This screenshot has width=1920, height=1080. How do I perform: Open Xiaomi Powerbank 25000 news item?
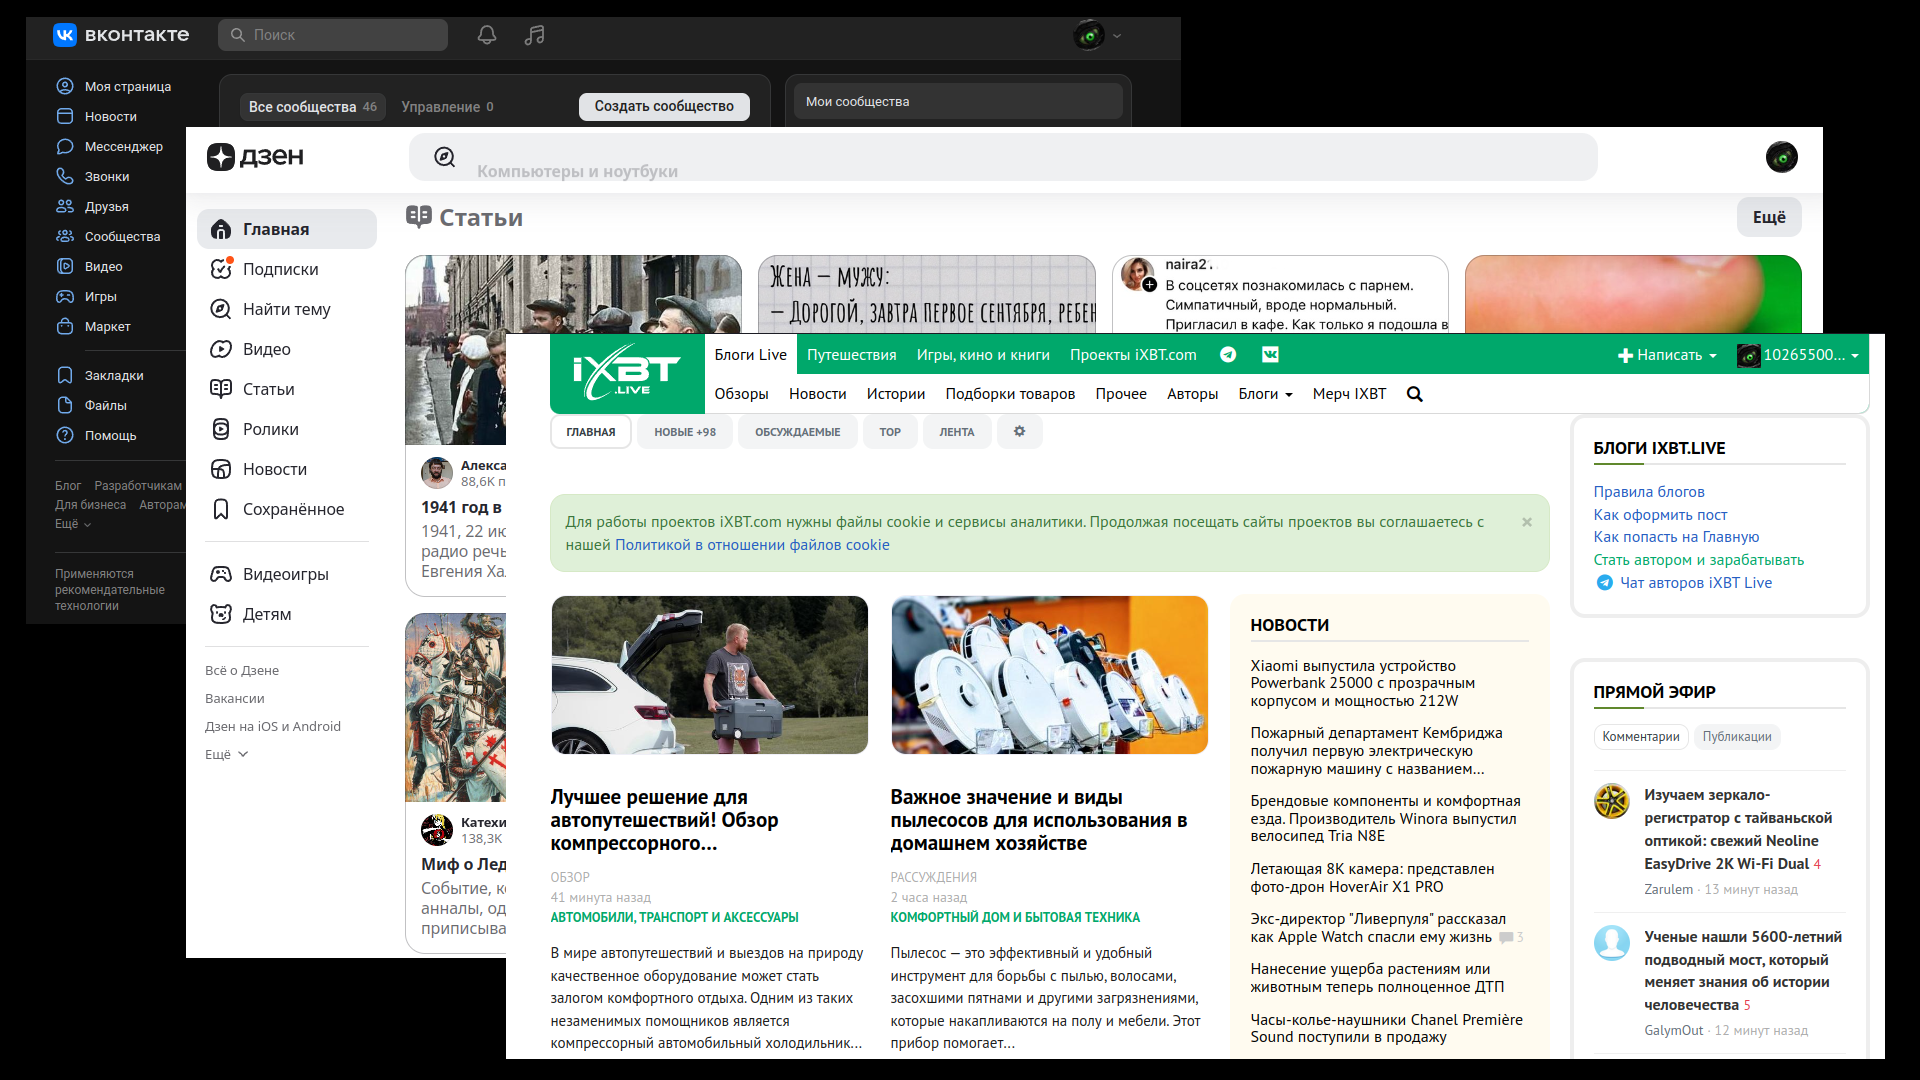1362,683
